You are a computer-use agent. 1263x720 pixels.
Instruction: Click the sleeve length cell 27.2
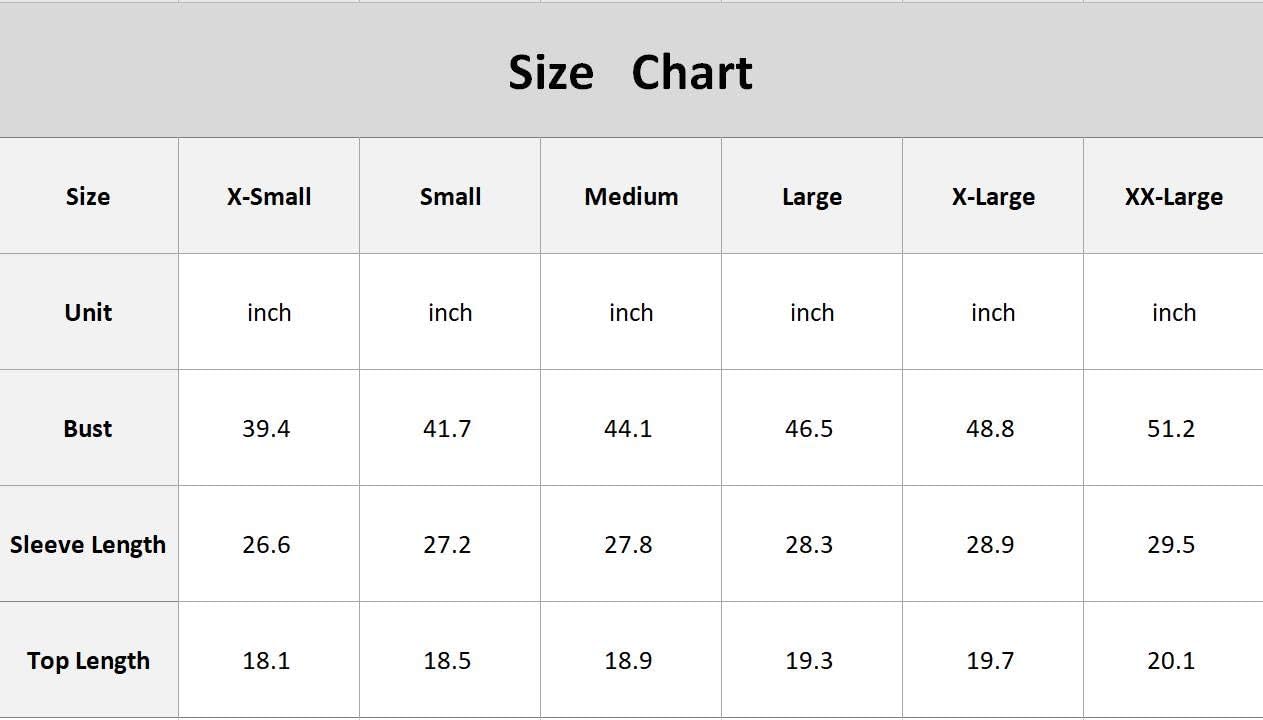[450, 544]
